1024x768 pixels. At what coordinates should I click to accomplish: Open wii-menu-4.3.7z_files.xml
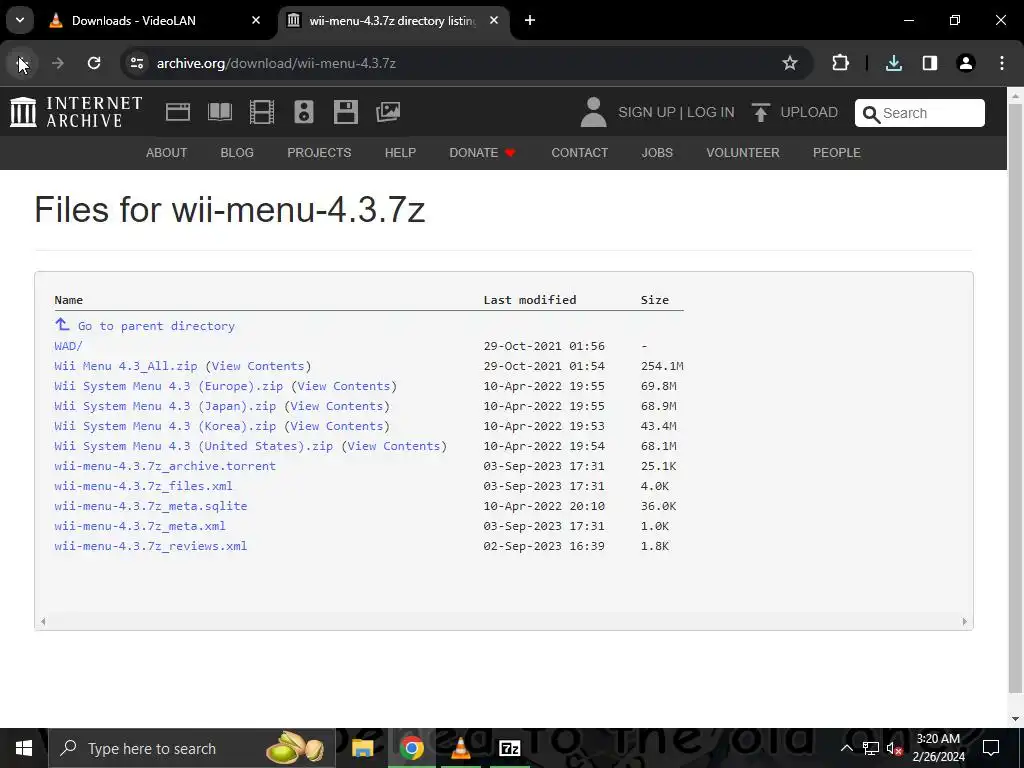[x=143, y=486]
